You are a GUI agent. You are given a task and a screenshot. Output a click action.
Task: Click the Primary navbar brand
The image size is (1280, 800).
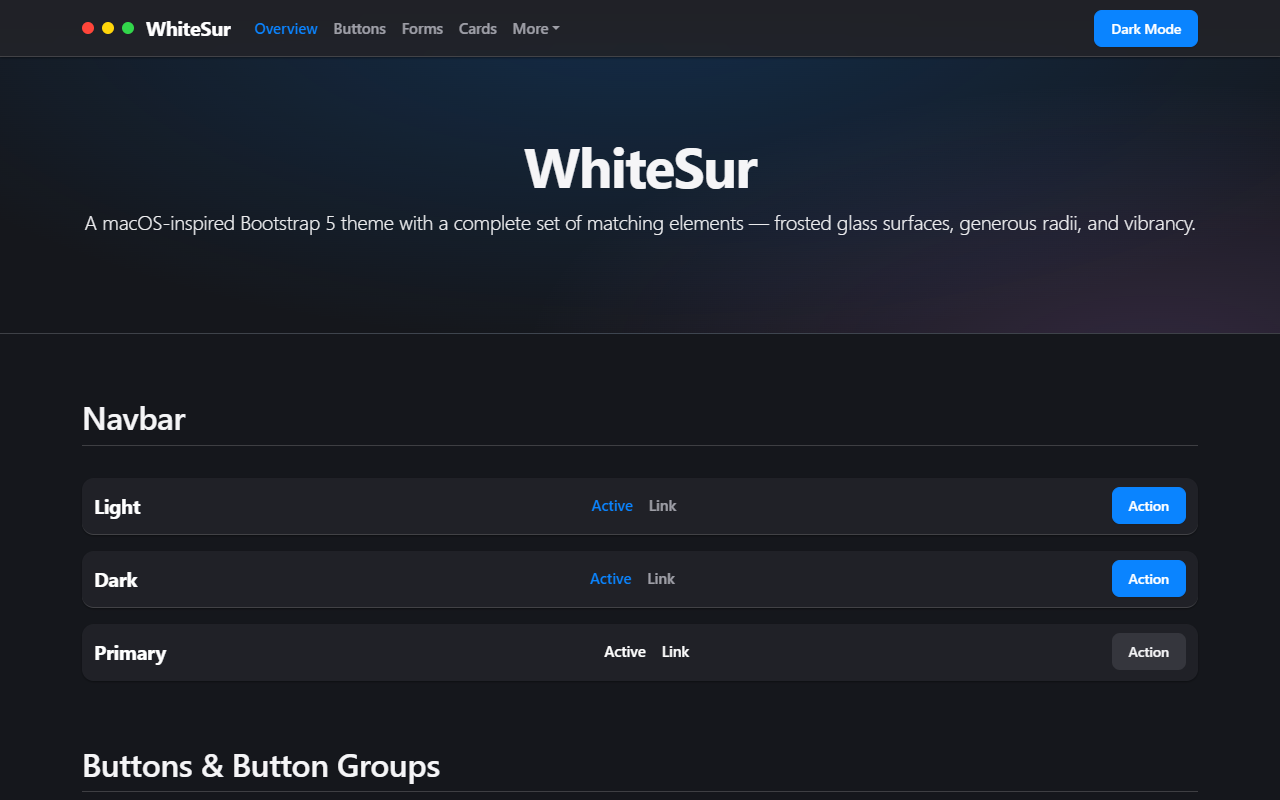pyautogui.click(x=130, y=653)
